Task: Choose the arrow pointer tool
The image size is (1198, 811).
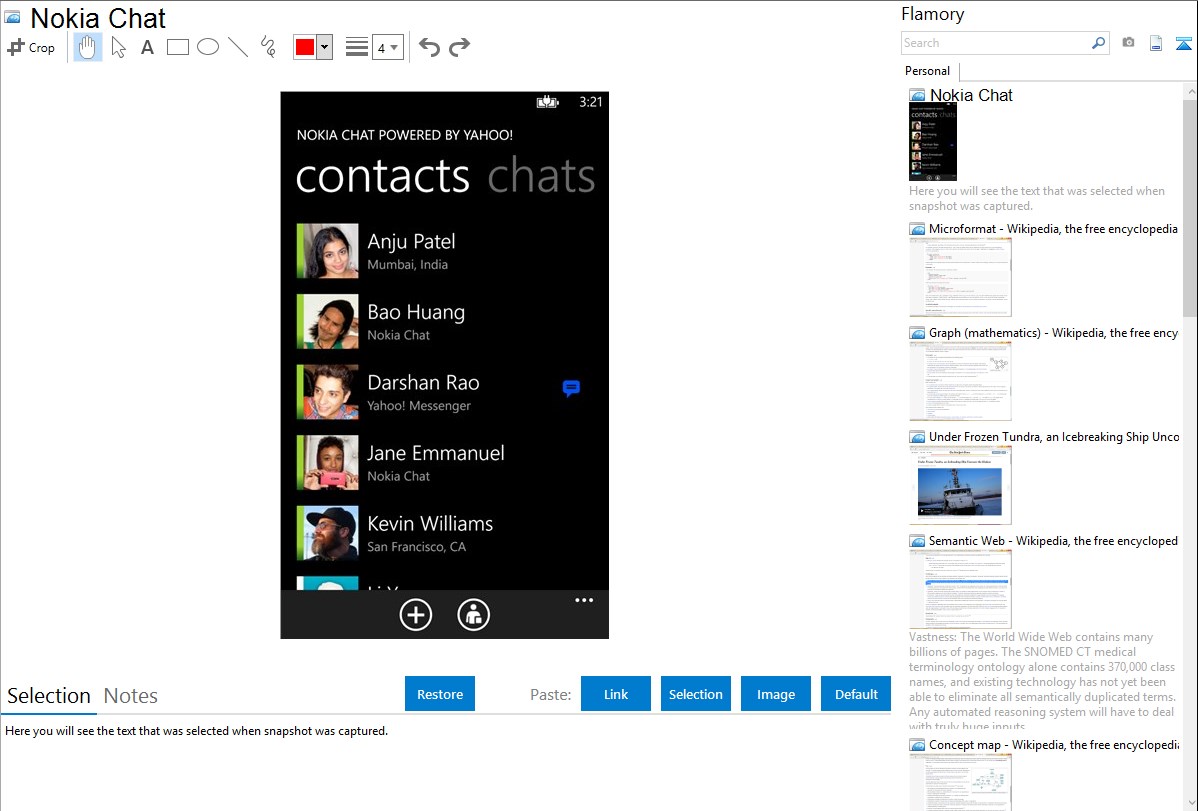Action: pos(118,47)
